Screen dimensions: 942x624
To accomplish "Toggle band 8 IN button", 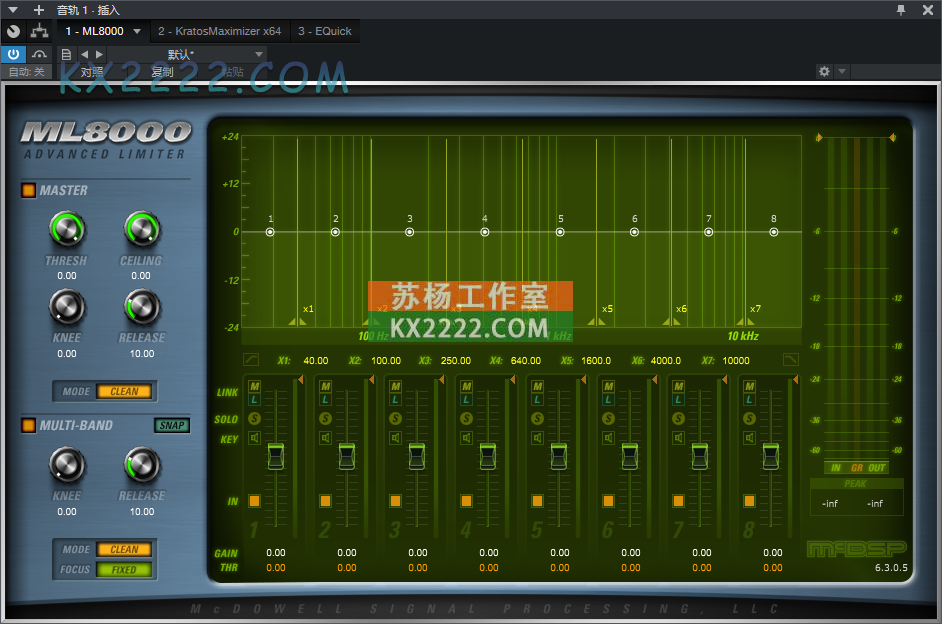I will coord(750,501).
